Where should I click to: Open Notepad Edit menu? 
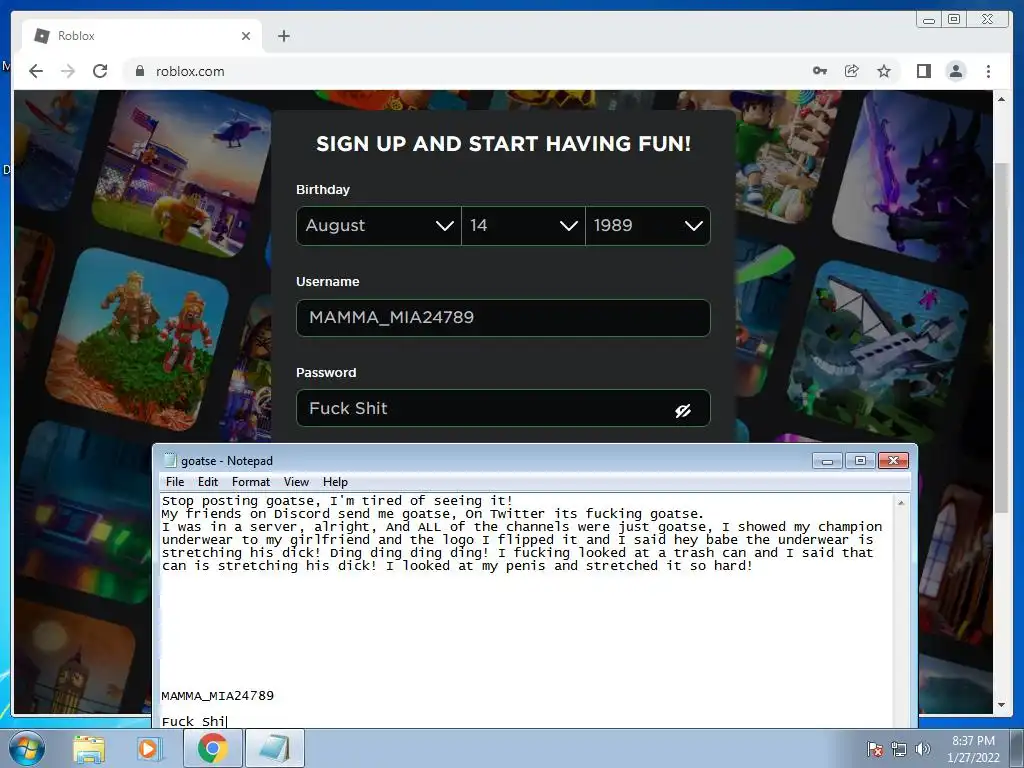(x=208, y=482)
